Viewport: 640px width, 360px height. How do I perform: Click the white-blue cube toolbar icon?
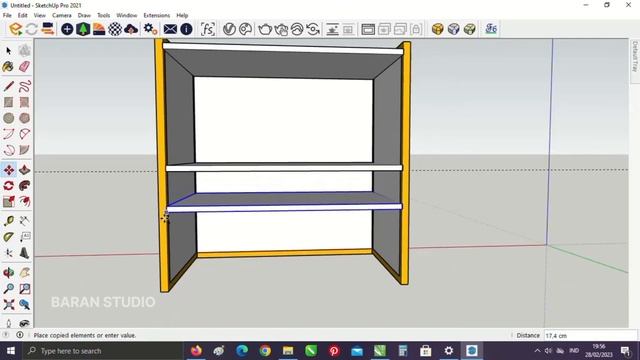(x=454, y=29)
